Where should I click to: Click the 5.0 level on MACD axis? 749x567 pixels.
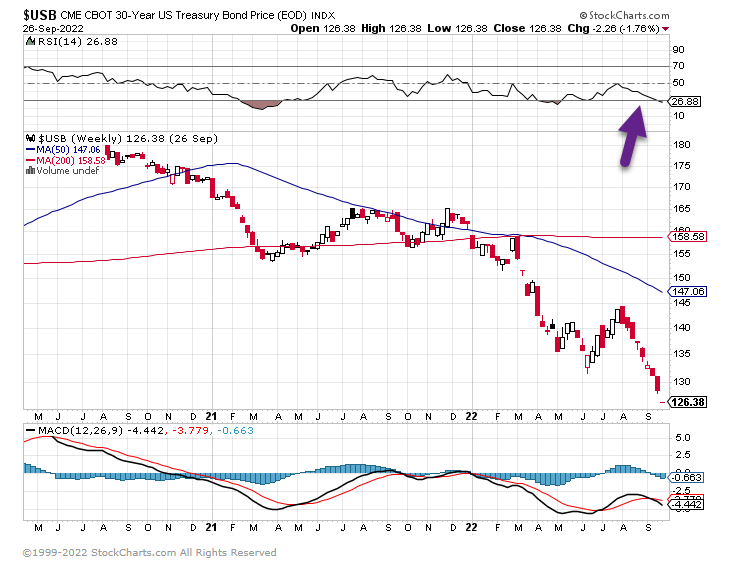tap(683, 438)
